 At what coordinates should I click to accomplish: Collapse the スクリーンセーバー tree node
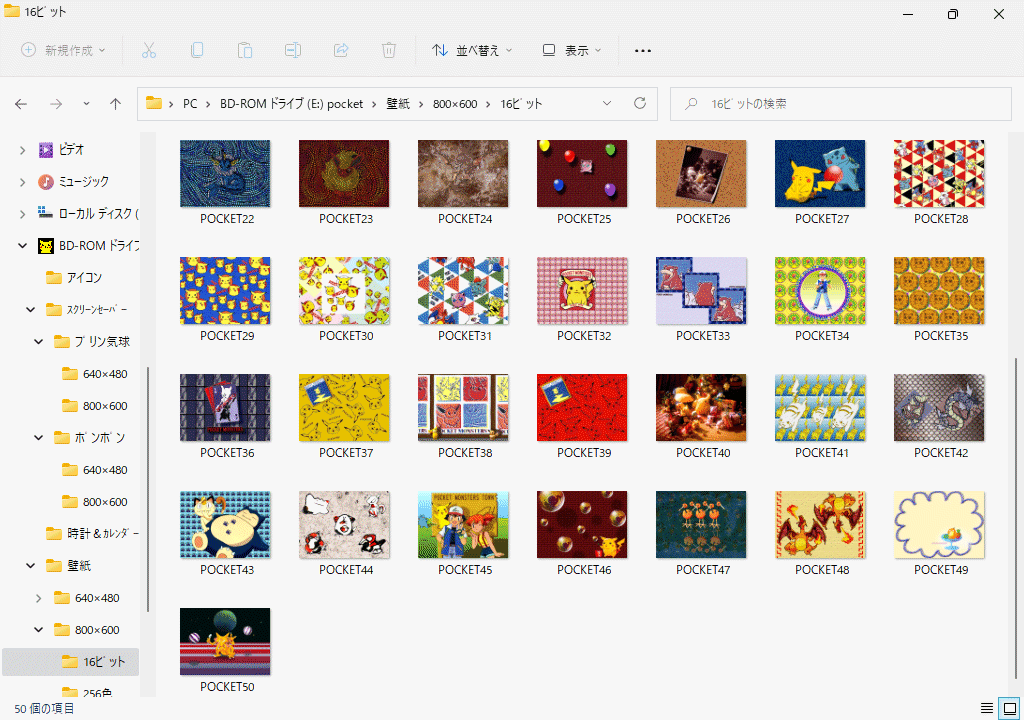click(x=31, y=310)
